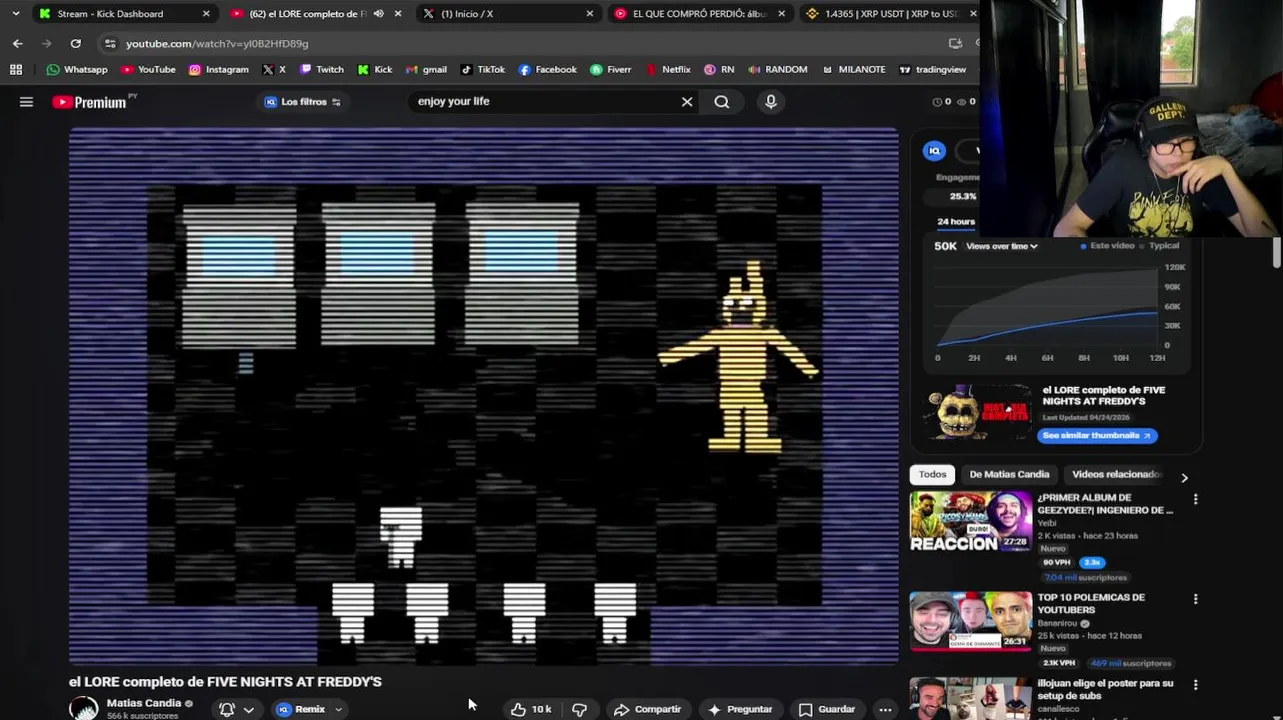Open Views over time dropdown
The width and height of the screenshot is (1283, 720).
(1002, 246)
